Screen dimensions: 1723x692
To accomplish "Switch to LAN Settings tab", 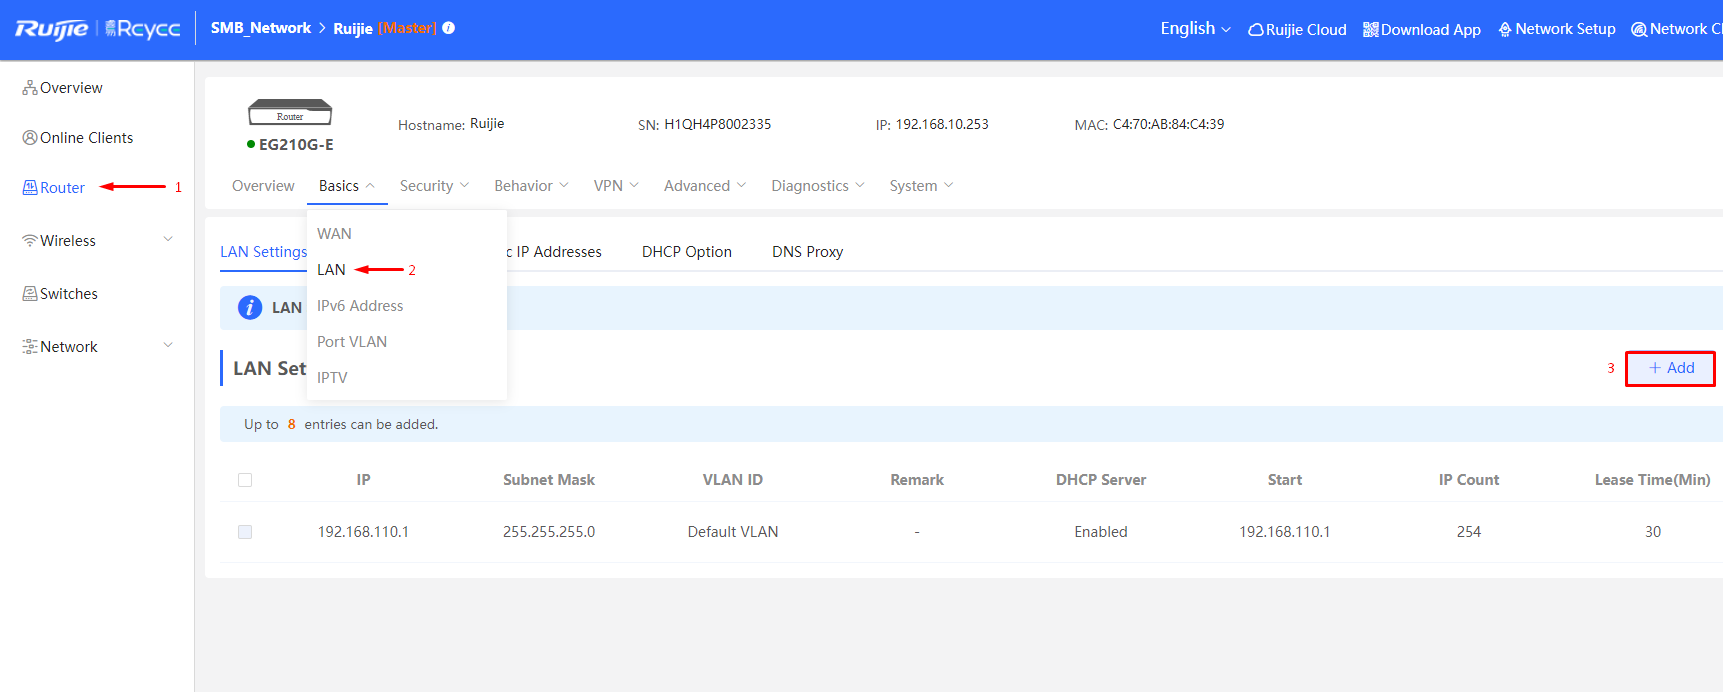I will click(264, 252).
